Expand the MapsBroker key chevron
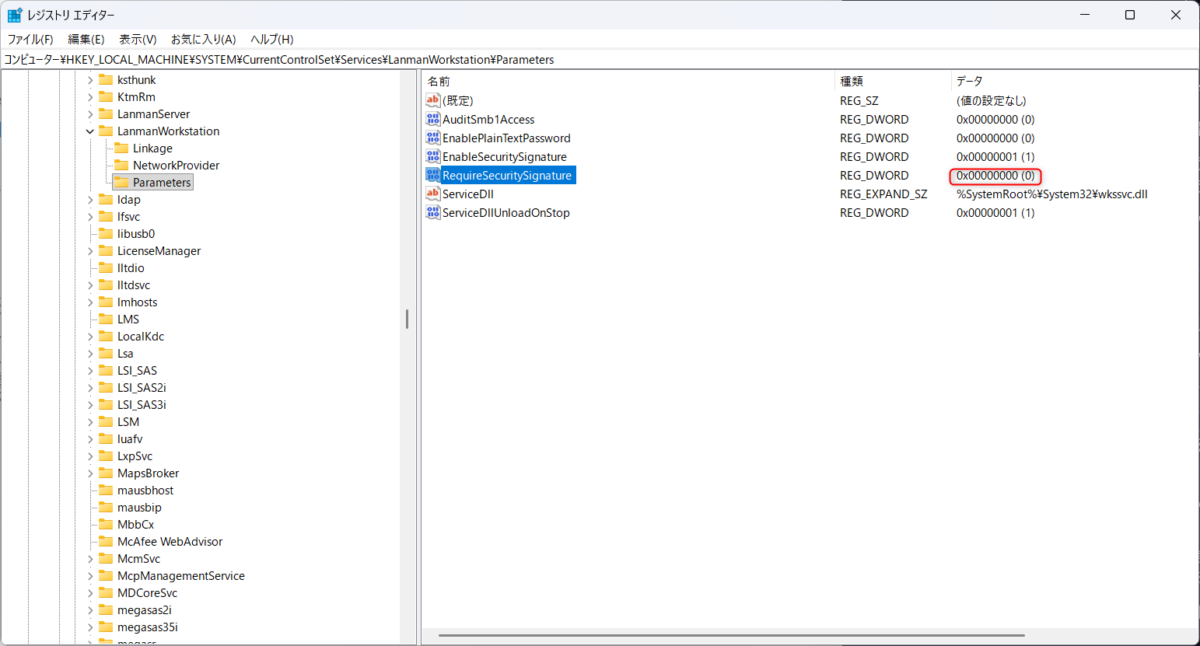Screen dimensions: 1200x646 point(90,473)
